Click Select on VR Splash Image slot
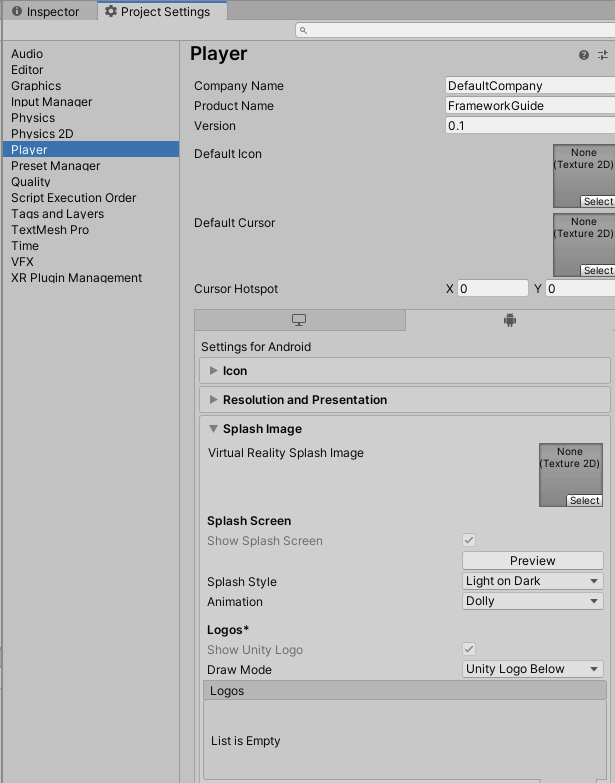The height and width of the screenshot is (783, 615). tap(584, 500)
